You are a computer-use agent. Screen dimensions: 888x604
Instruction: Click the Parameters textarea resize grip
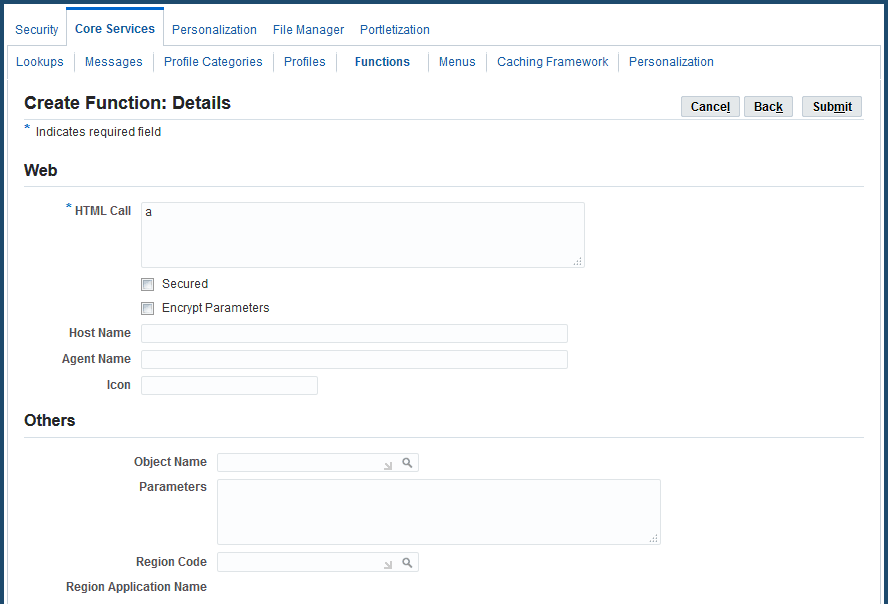[654, 538]
